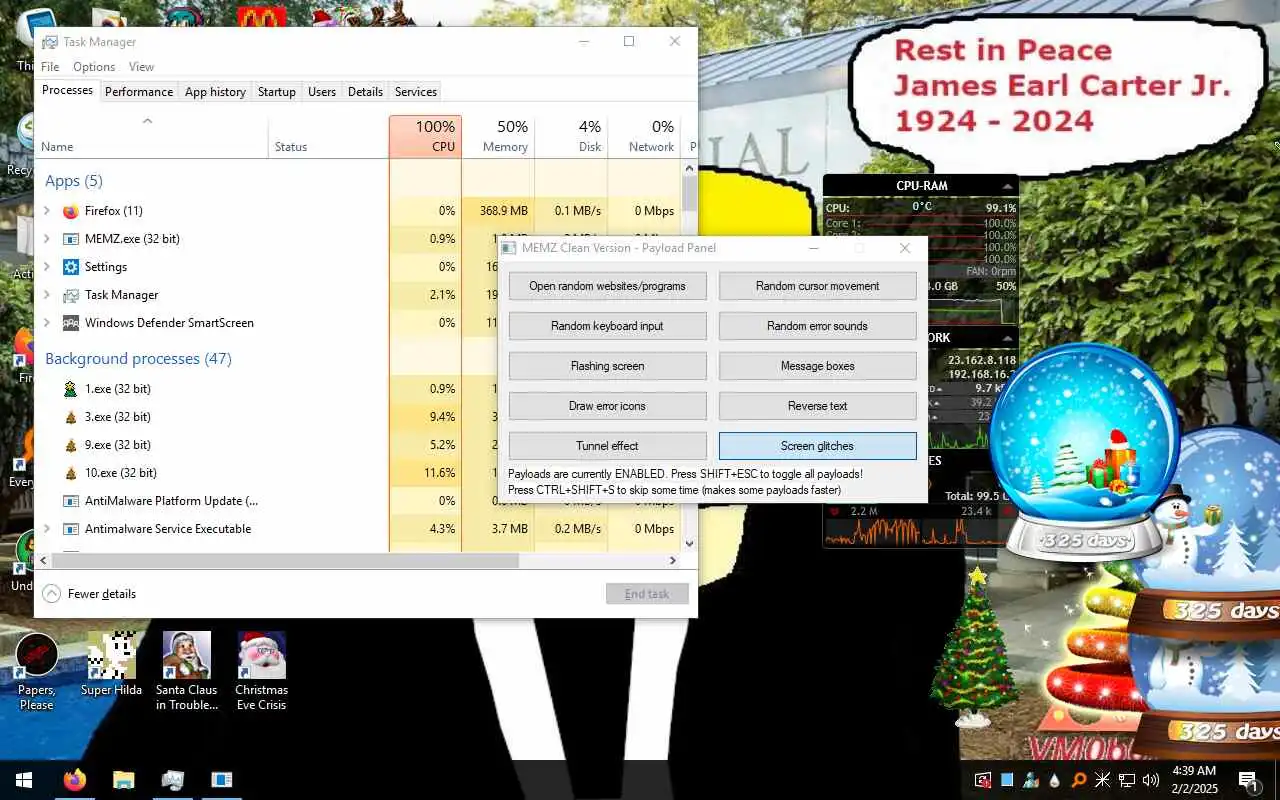
Task: Open Super Hilda desktop shortcut
Action: coord(111,665)
